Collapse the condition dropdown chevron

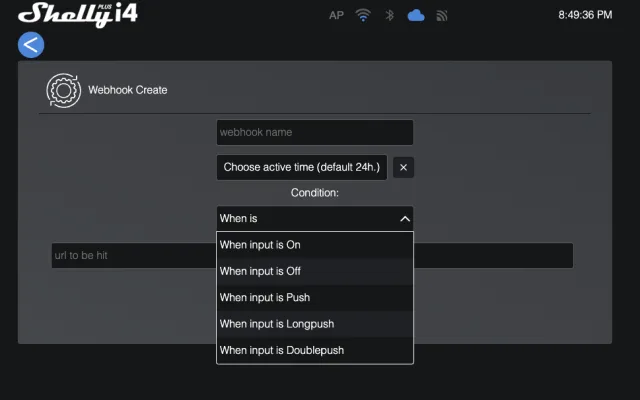404,218
